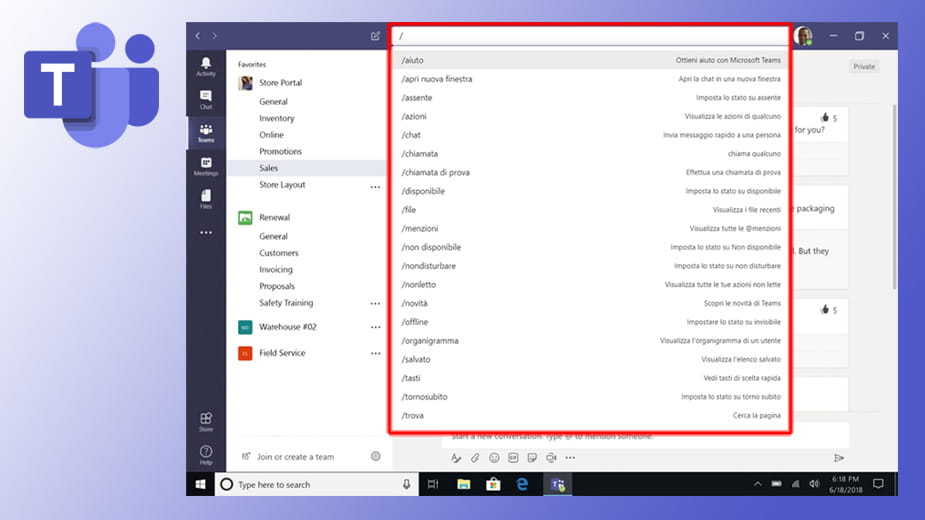Screen dimensions: 925x520
Task: Choose the /salvato command
Action: [591, 359]
